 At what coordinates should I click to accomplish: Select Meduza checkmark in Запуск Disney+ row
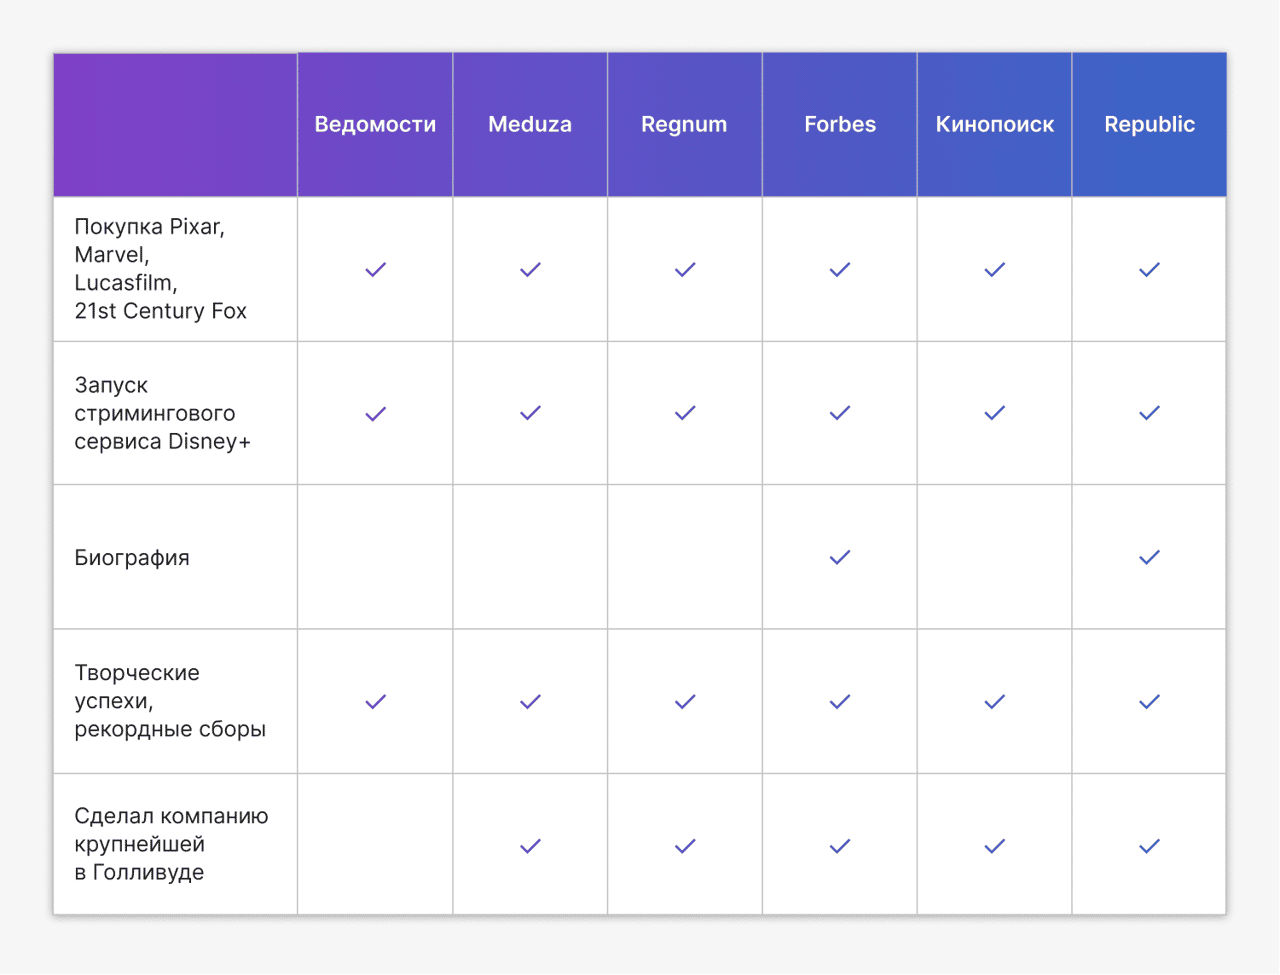pyautogui.click(x=530, y=413)
